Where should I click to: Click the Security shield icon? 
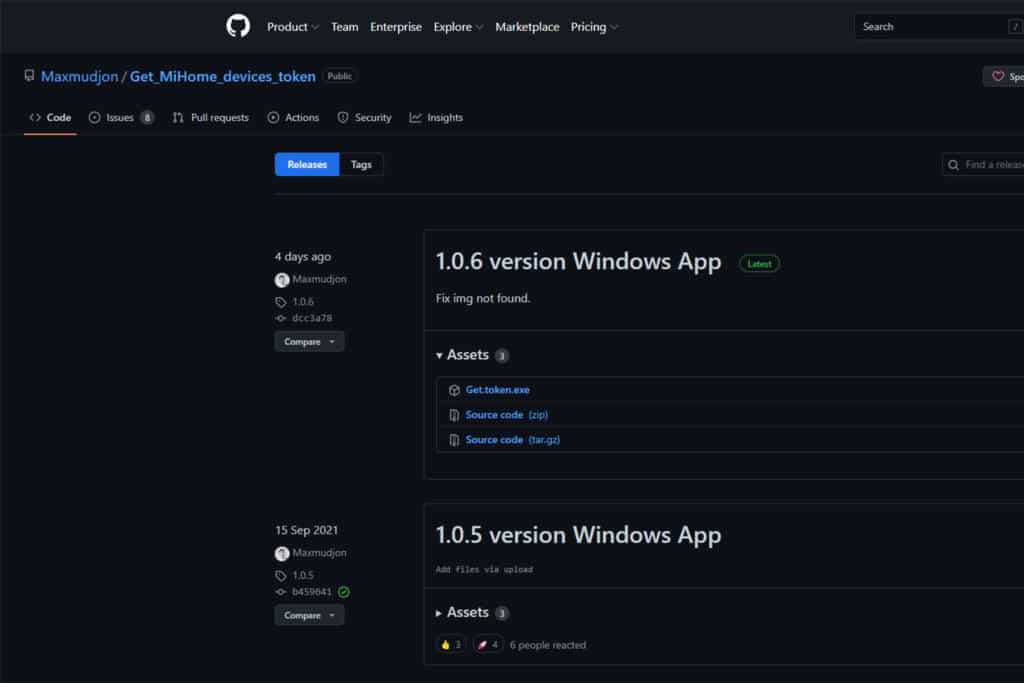tap(343, 118)
